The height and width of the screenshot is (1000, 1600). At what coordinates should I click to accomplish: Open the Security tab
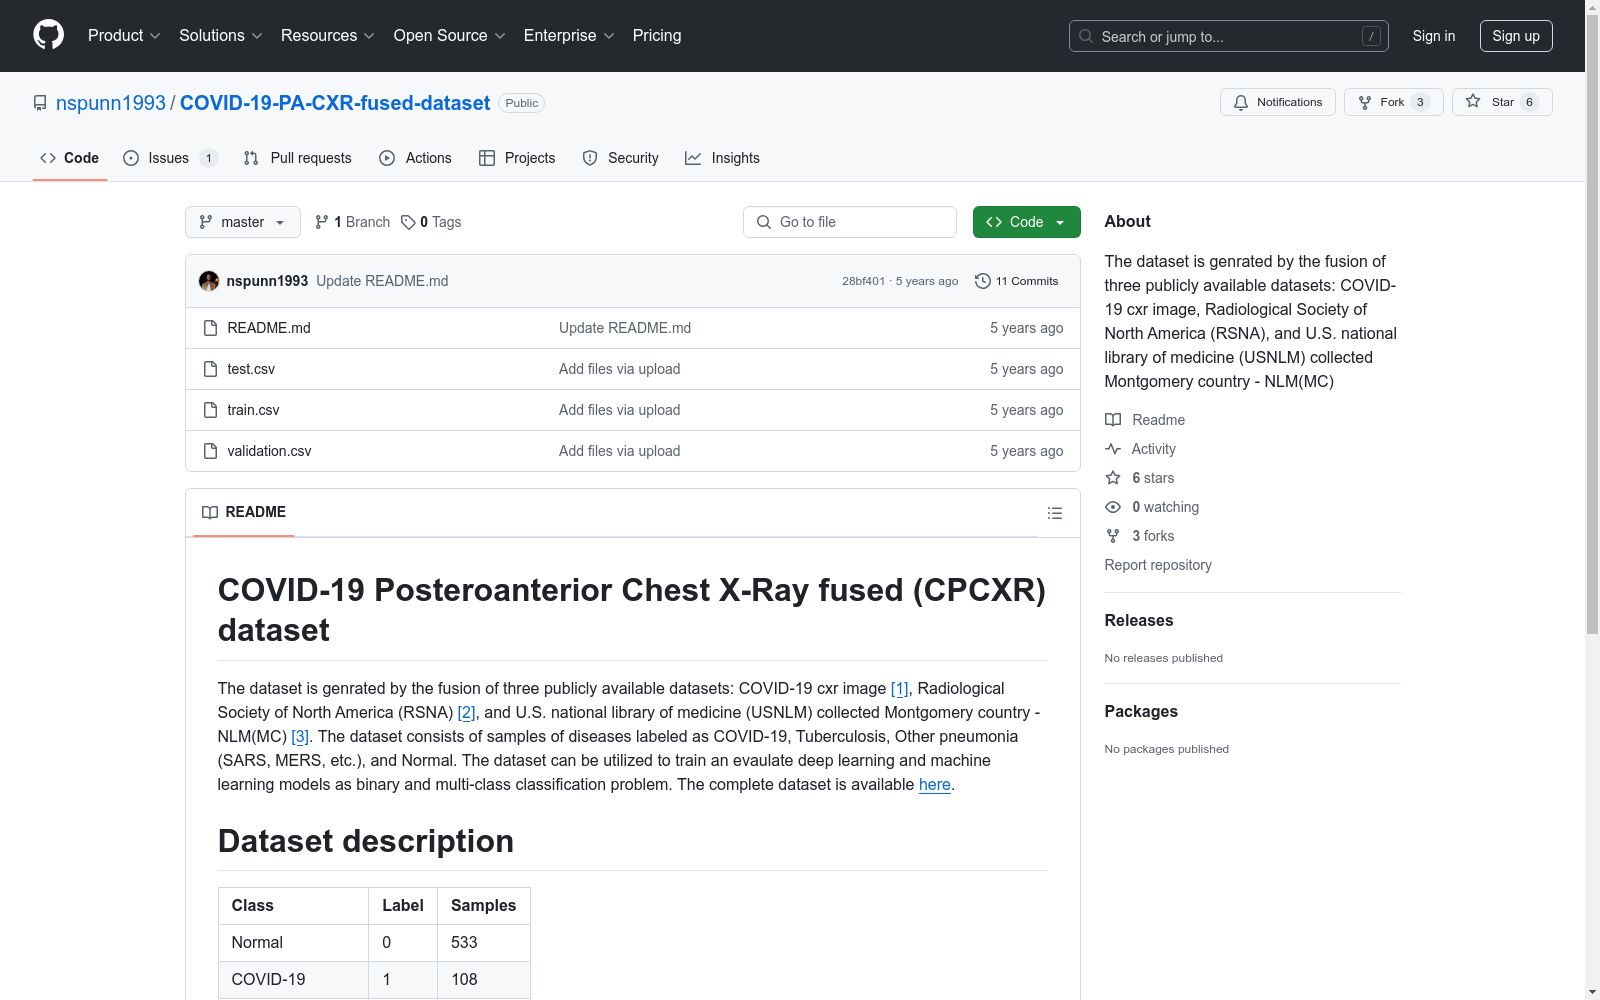[621, 158]
